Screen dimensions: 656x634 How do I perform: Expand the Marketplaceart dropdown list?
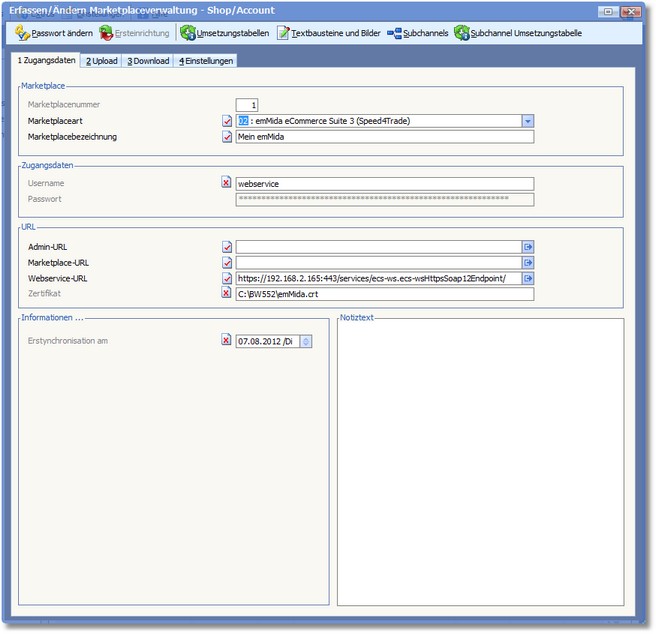(x=528, y=121)
